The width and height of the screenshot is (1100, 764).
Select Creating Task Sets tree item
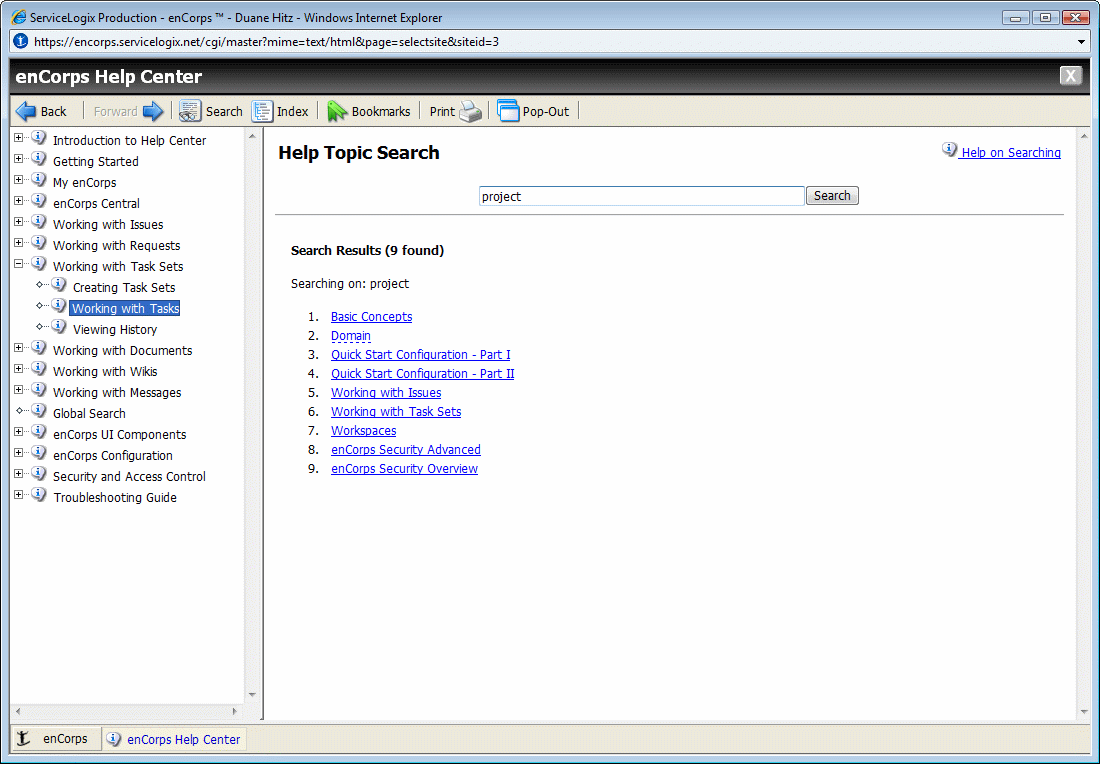(124, 288)
